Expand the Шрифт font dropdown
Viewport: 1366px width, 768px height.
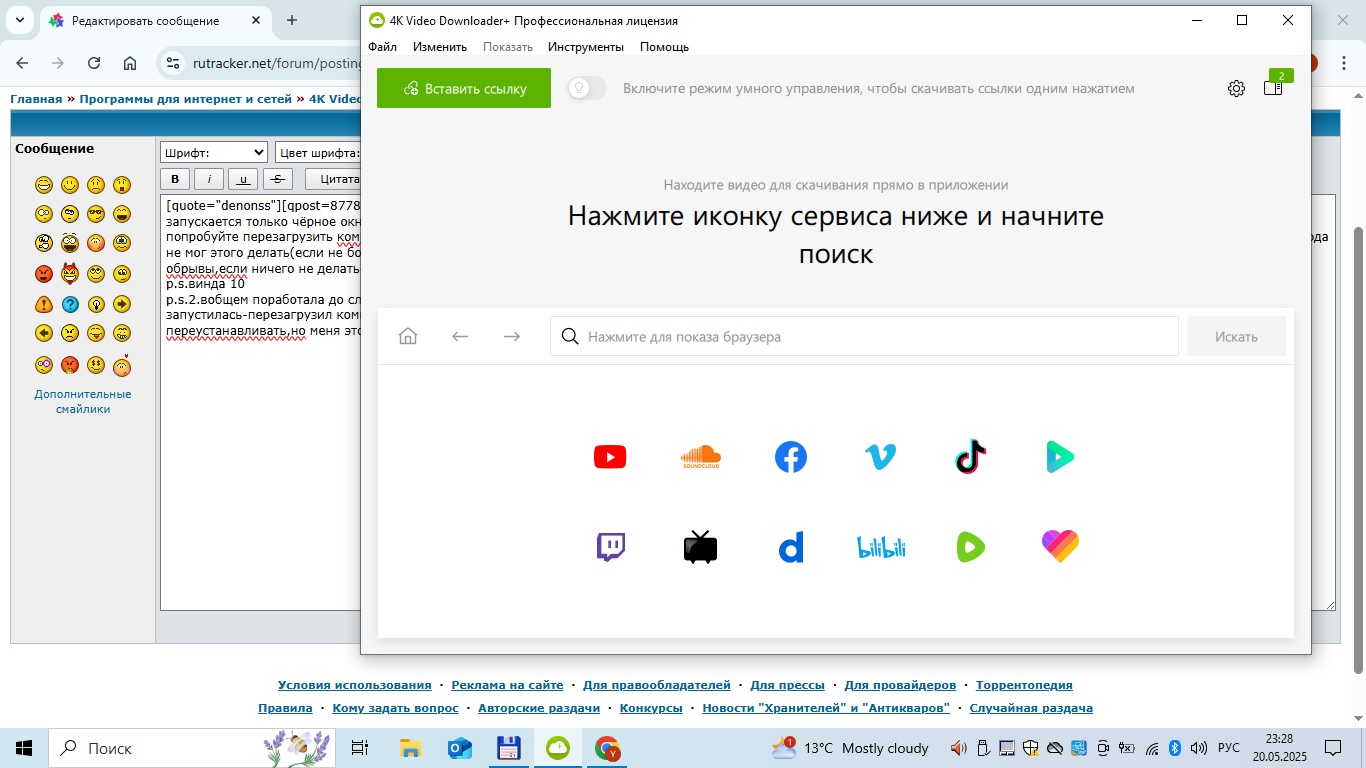[x=214, y=152]
